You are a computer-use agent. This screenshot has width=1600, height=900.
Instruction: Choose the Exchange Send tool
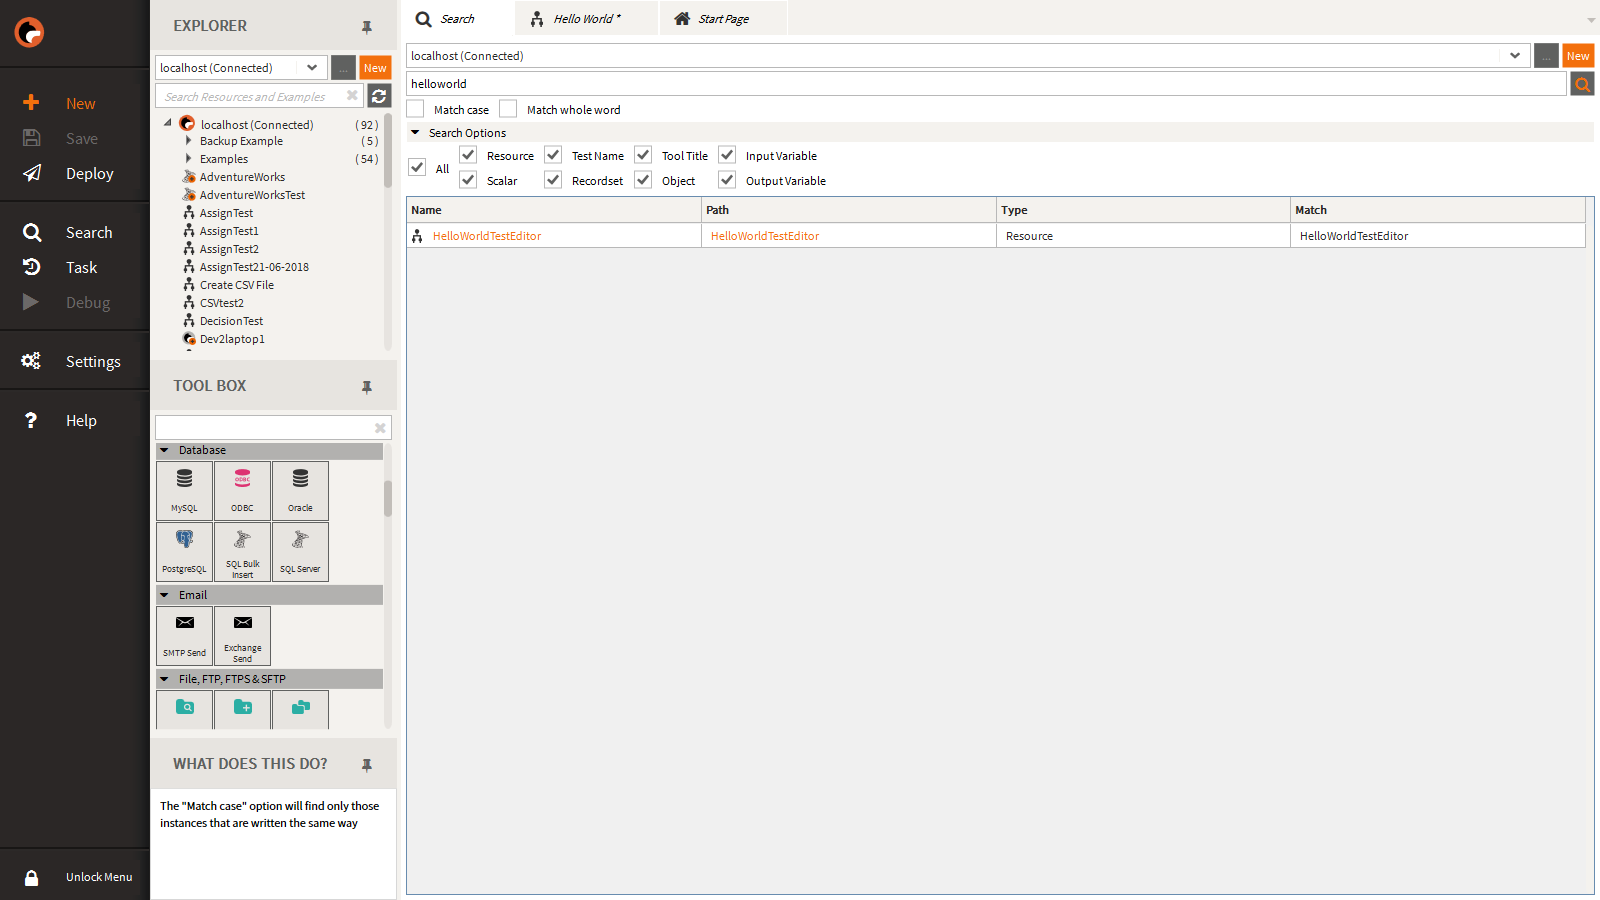pyautogui.click(x=242, y=635)
